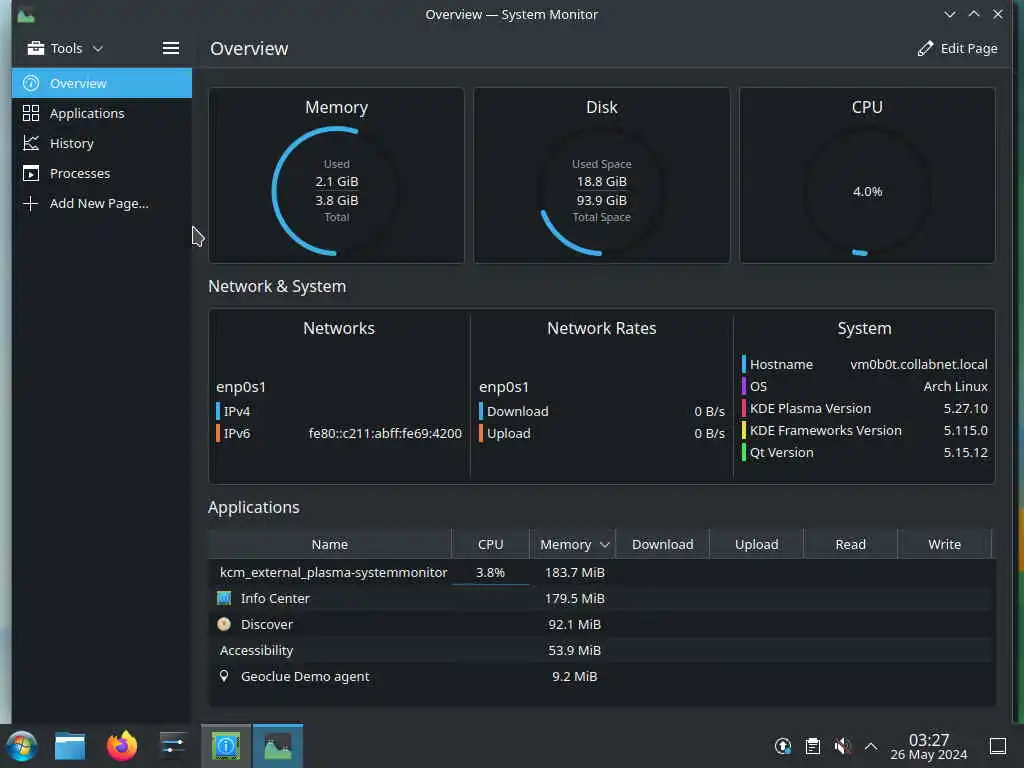Click the KDE Plasma Version entry
The image size is (1024, 768).
865,408
